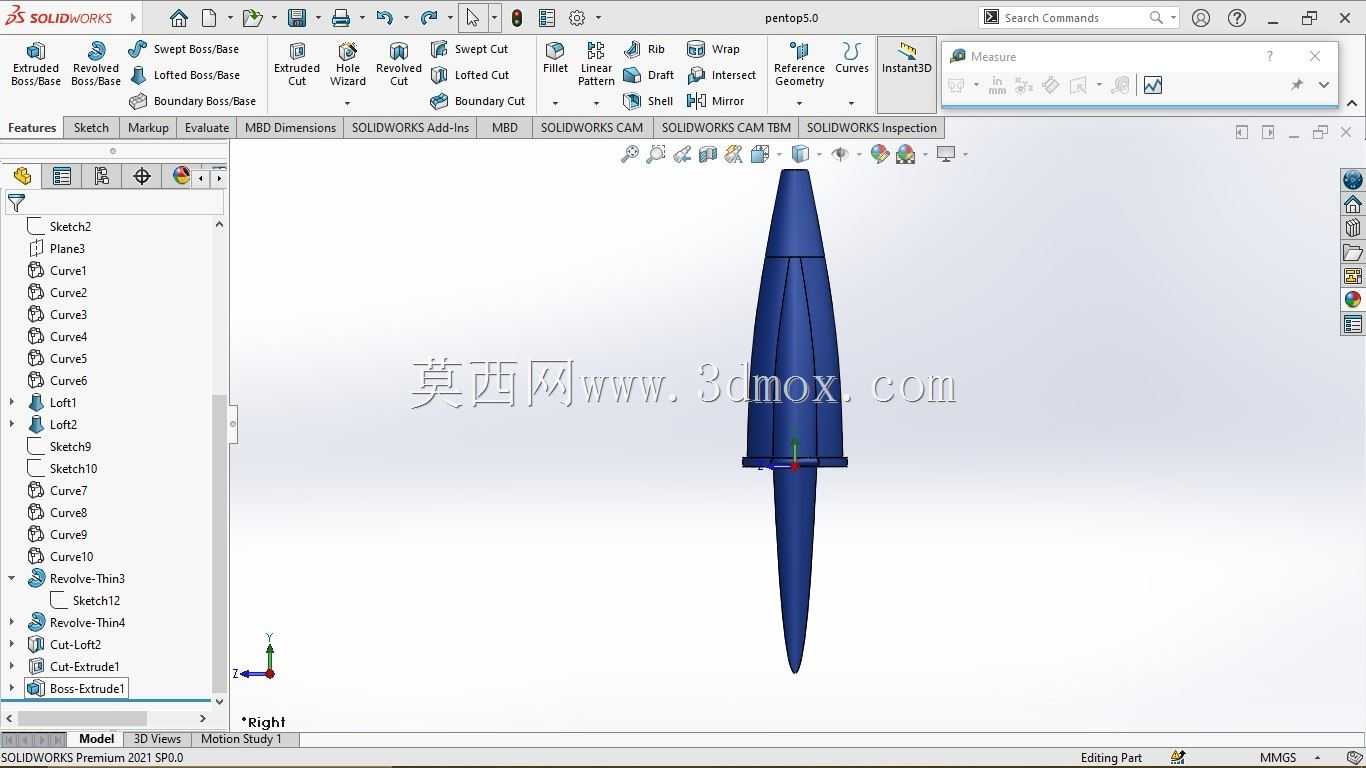Switch to the Evaluate tab

coord(207,127)
